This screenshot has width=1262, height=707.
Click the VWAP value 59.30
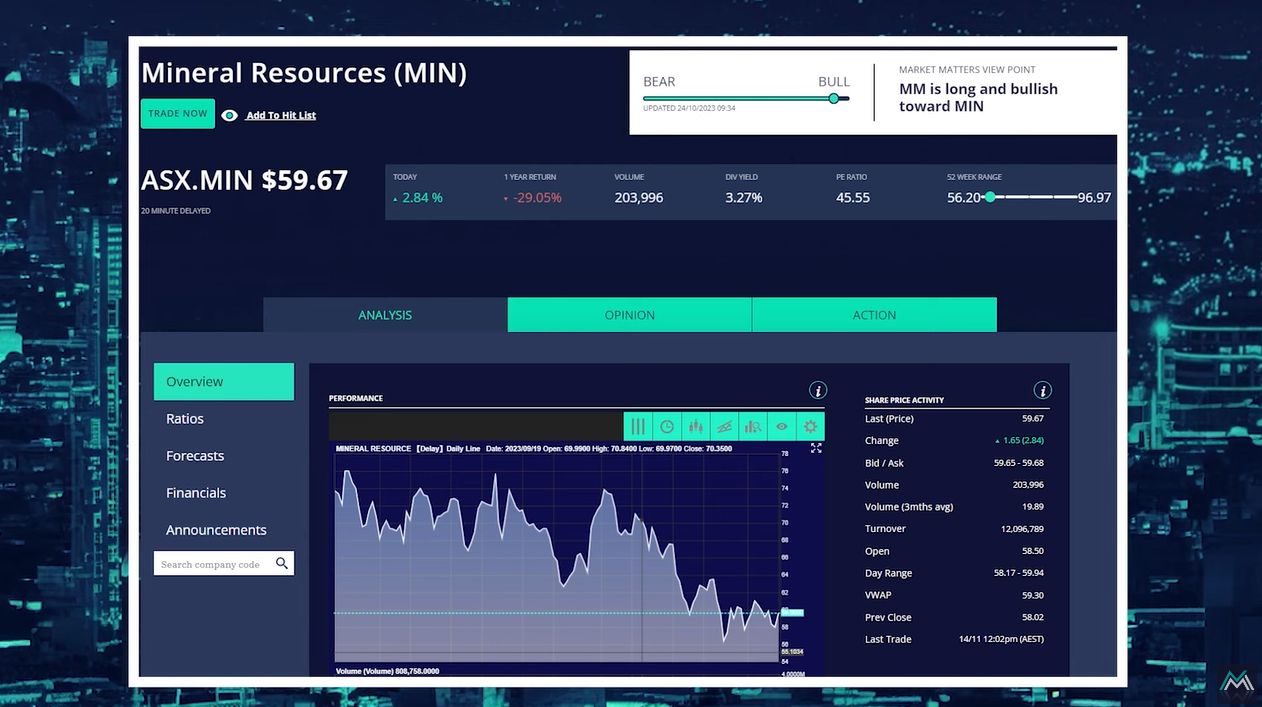tap(1033, 595)
